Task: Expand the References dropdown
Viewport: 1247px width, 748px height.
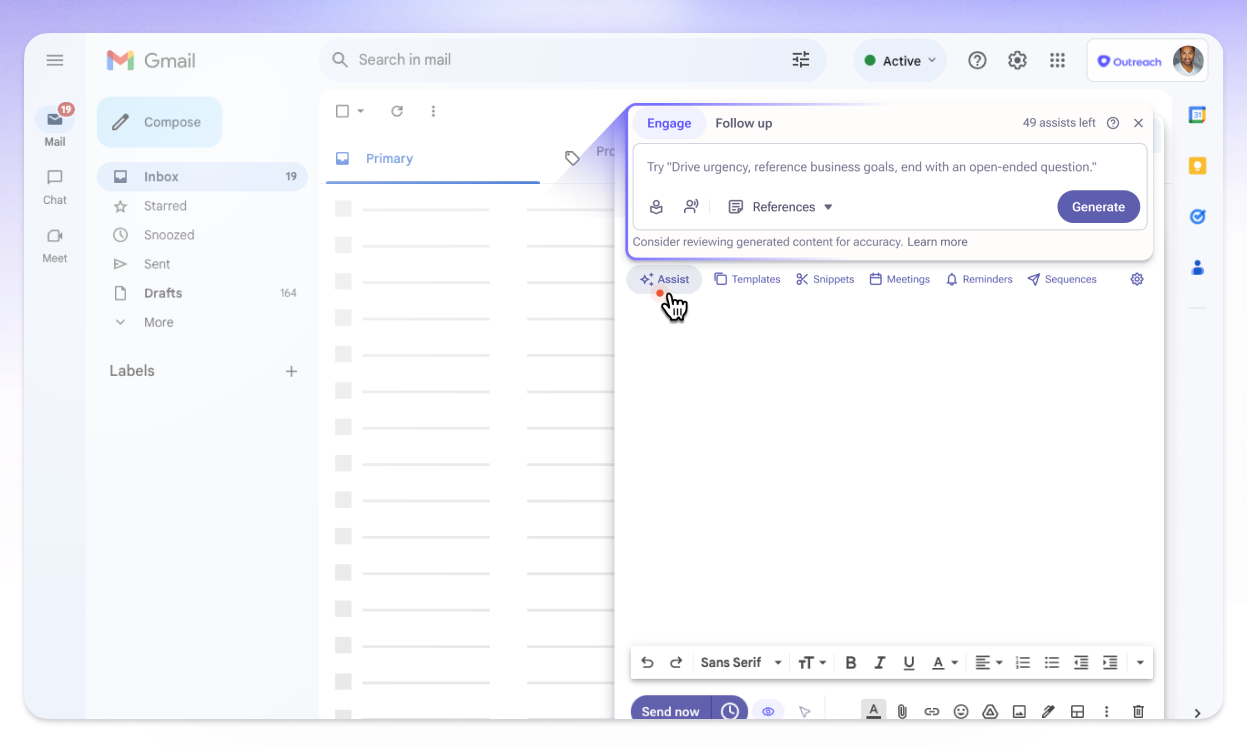Action: point(780,207)
